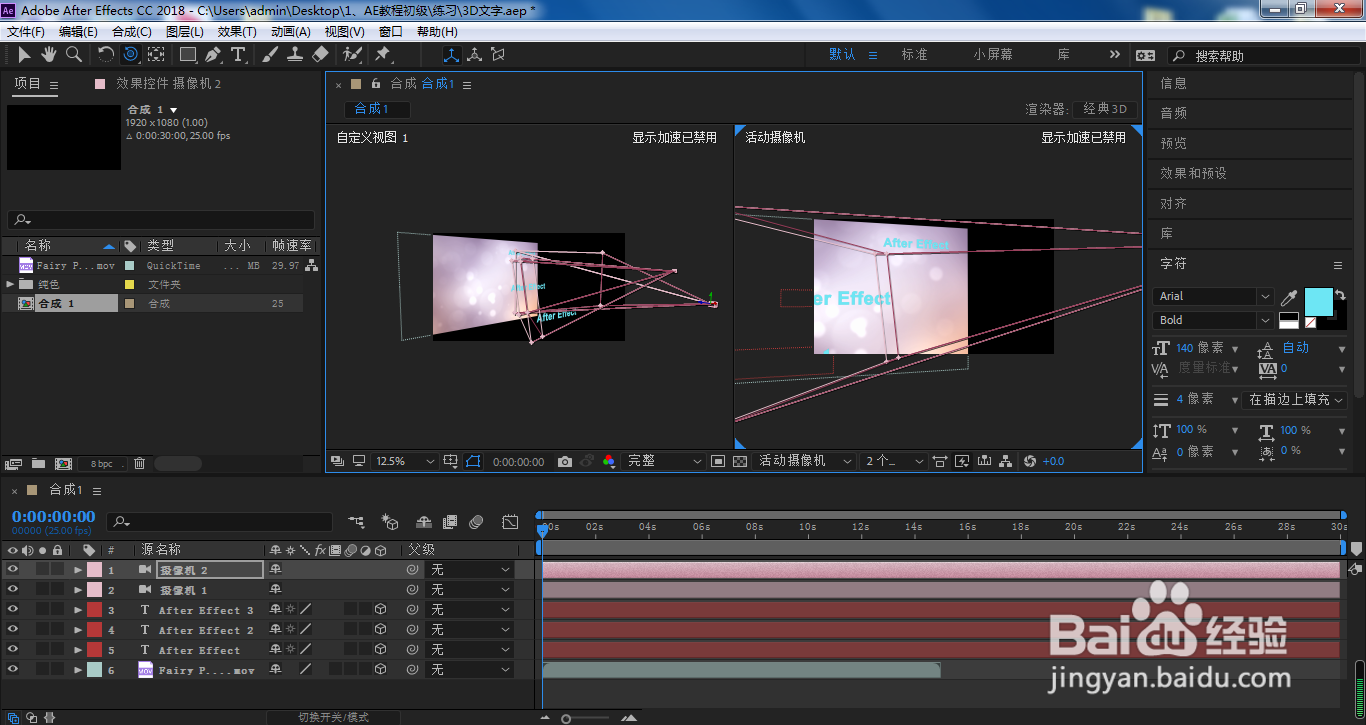Hide the Fairy P....mov layer

tap(13, 669)
